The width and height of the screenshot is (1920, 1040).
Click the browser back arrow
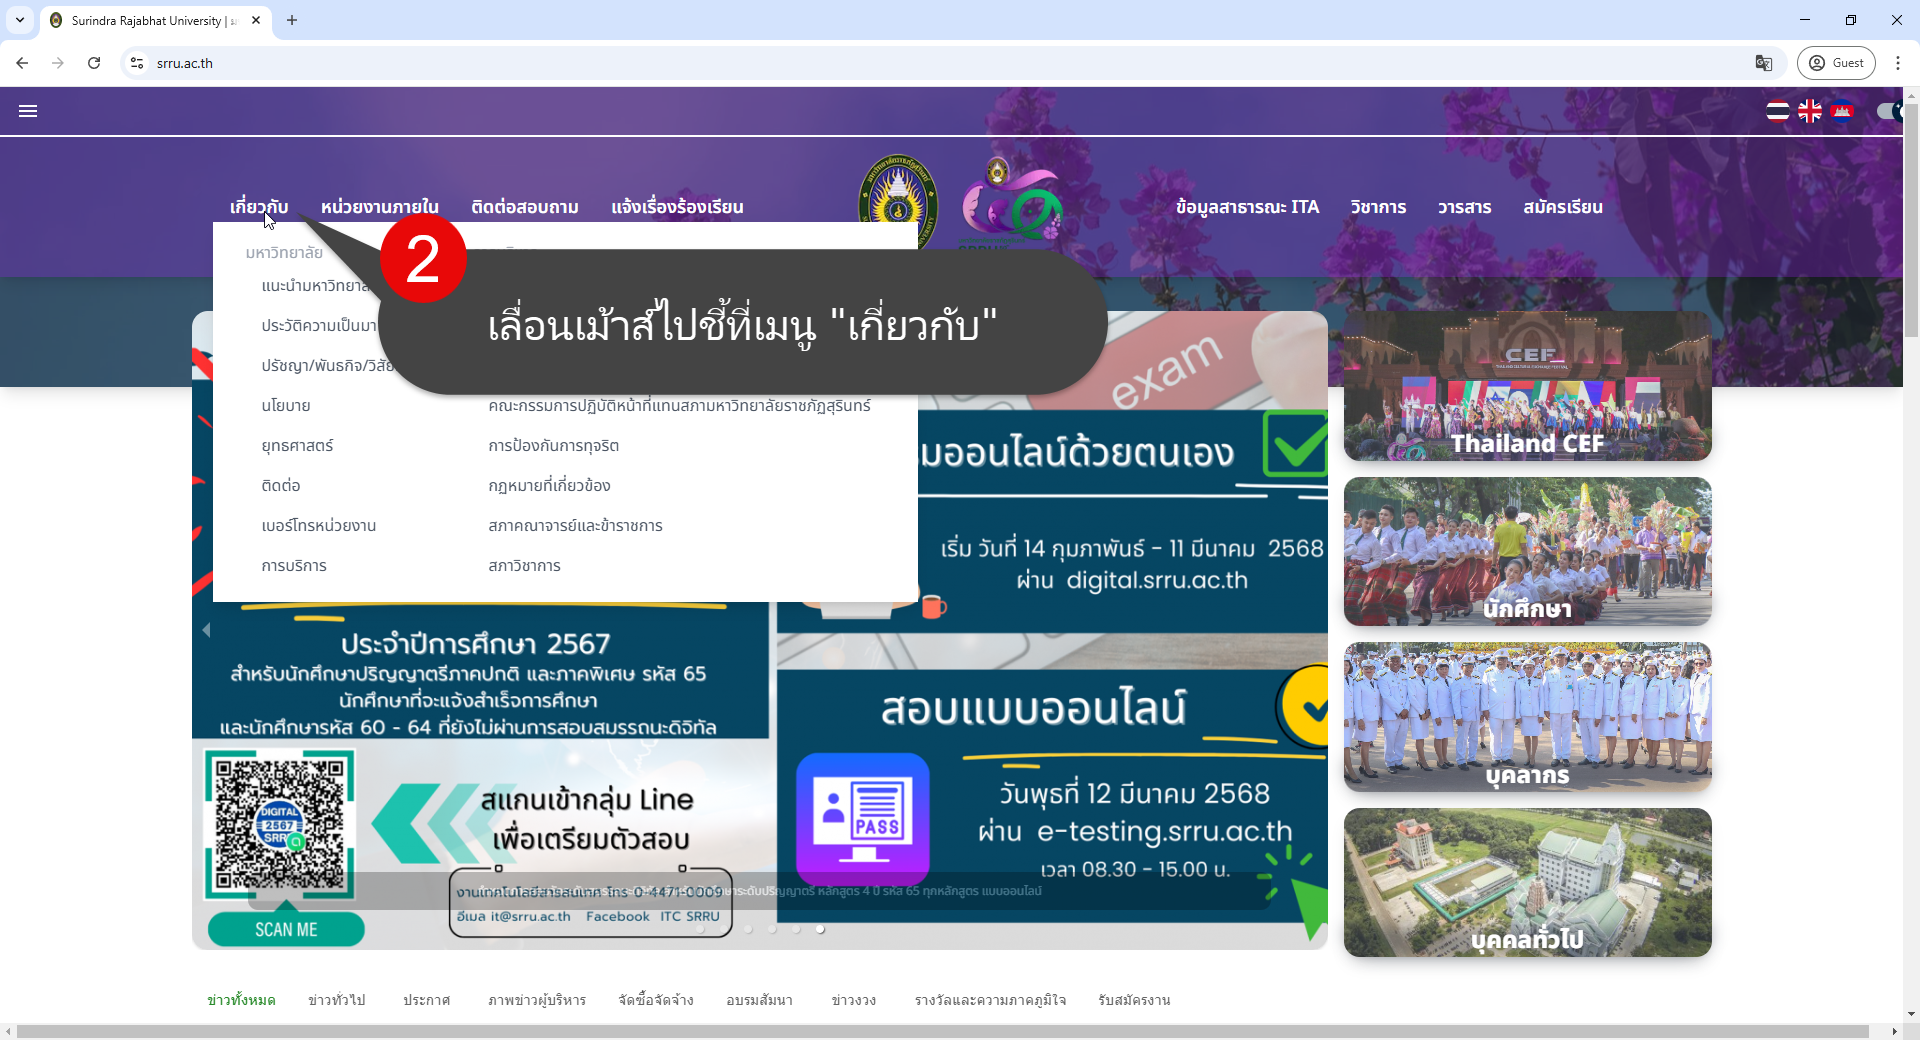[x=22, y=63]
